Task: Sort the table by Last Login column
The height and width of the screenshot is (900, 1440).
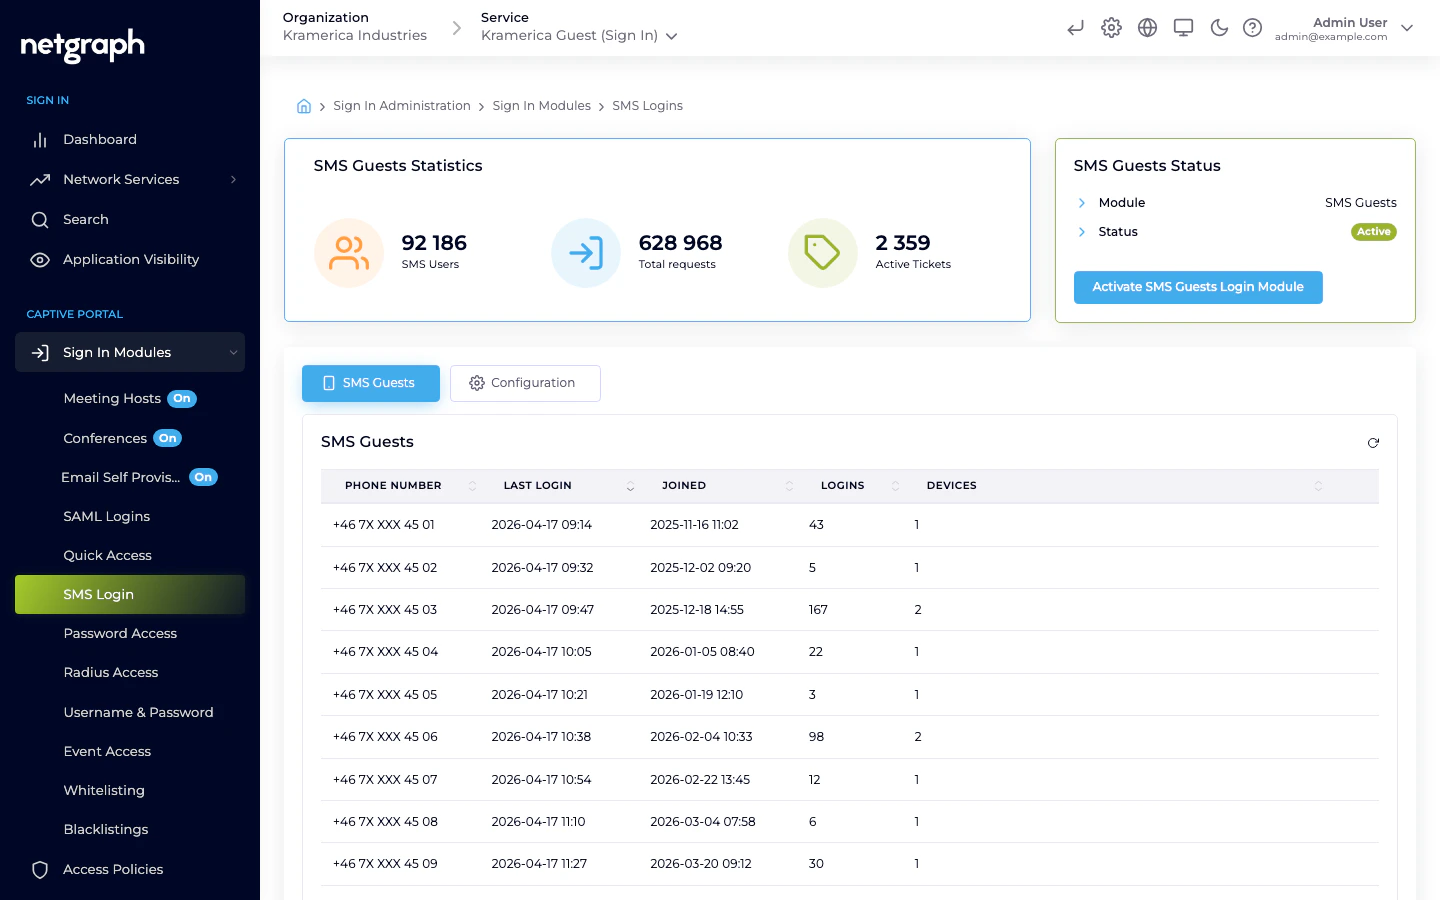Action: coord(630,485)
